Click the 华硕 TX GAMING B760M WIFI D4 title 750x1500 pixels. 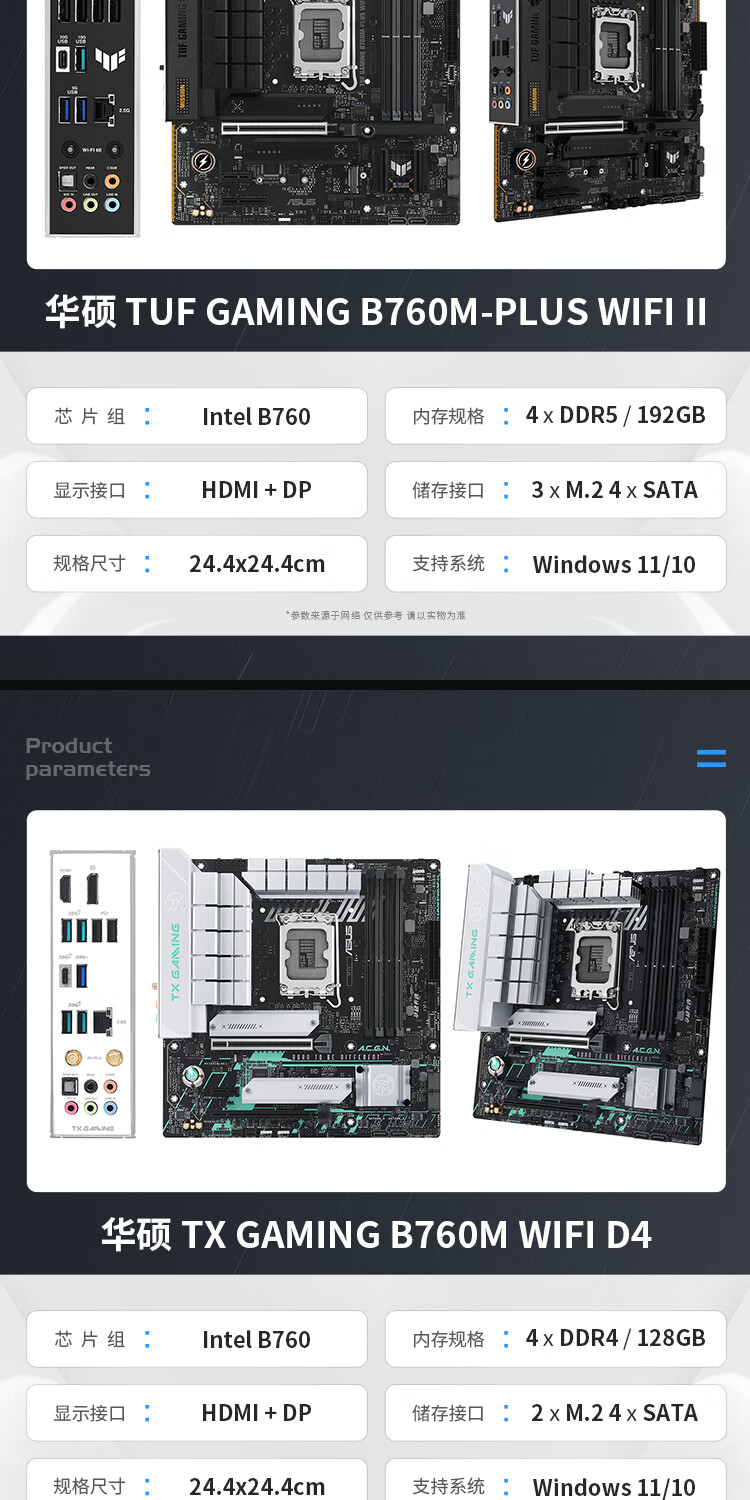point(376,1234)
